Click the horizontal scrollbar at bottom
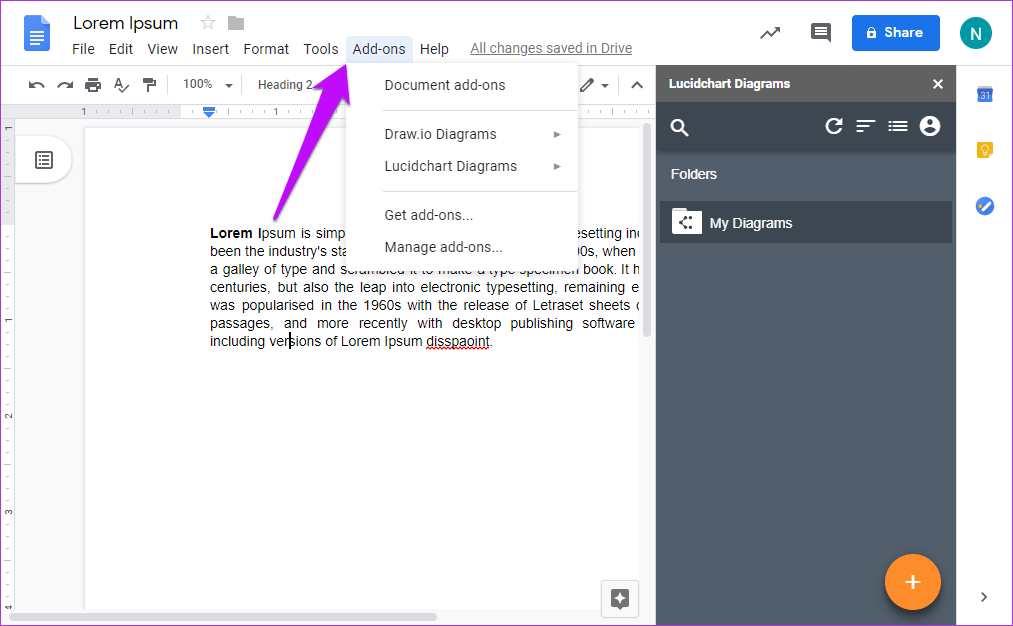1013x626 pixels. pyautogui.click(x=223, y=617)
